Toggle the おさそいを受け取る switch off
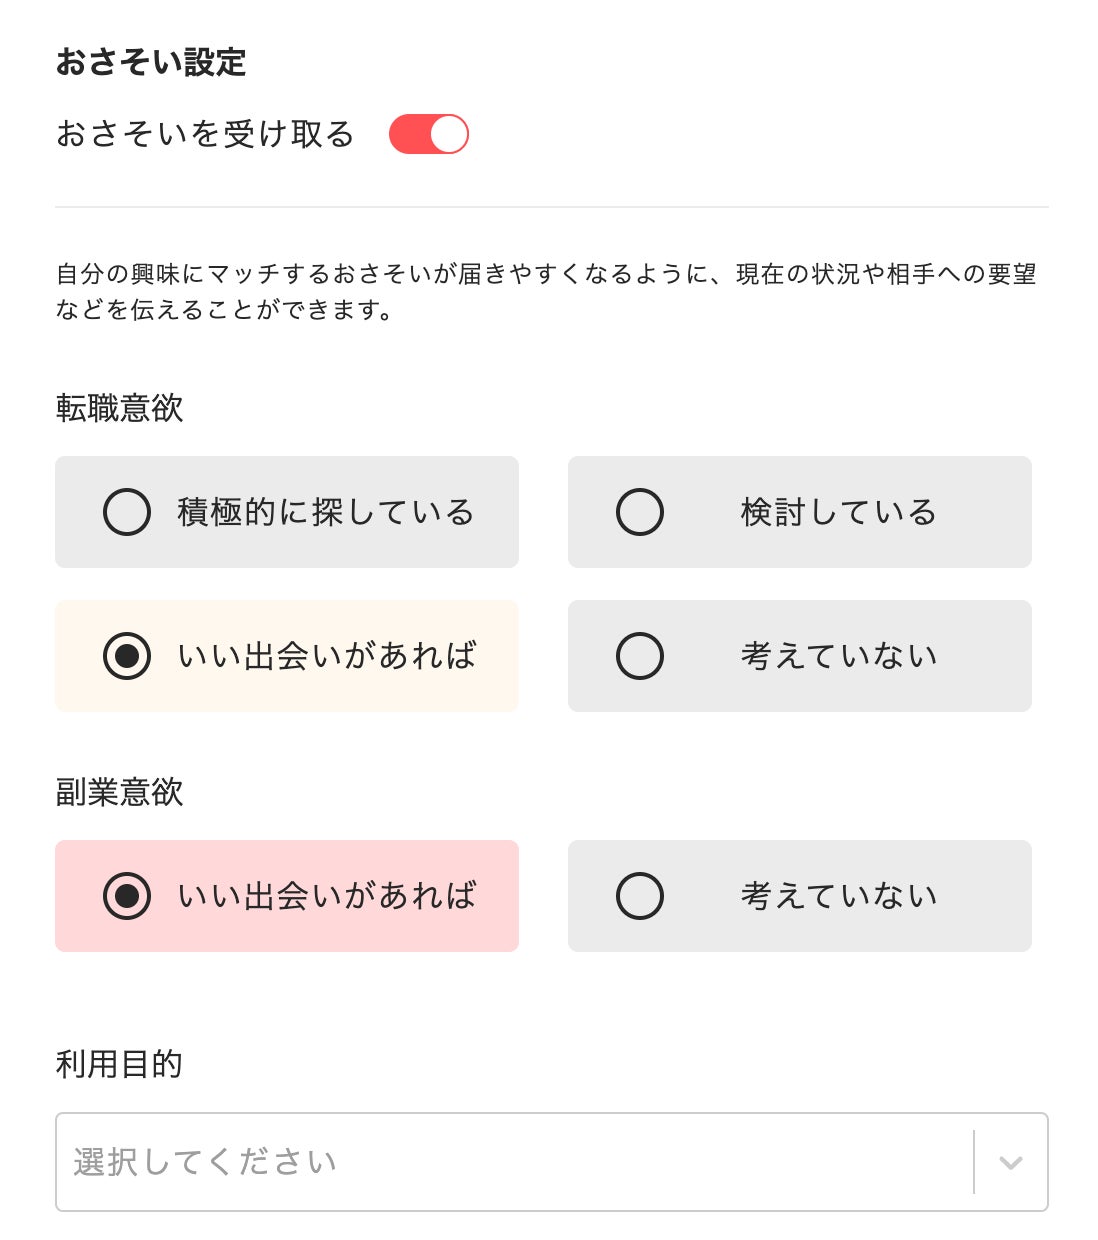Viewport: 1098px width, 1240px height. (429, 134)
